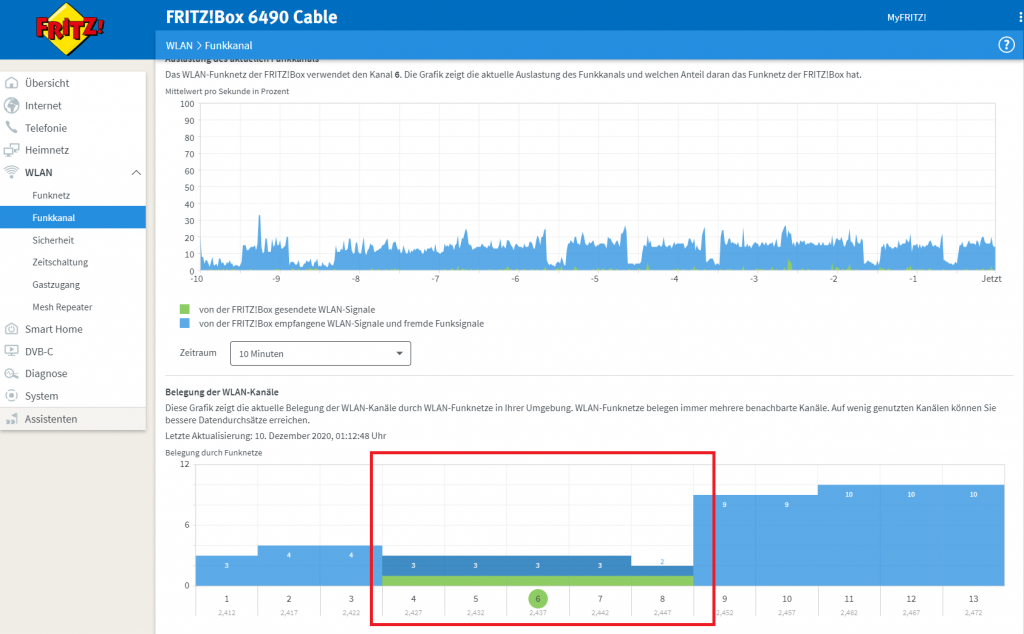
Task: Click the System gear icon
Action: point(11,396)
